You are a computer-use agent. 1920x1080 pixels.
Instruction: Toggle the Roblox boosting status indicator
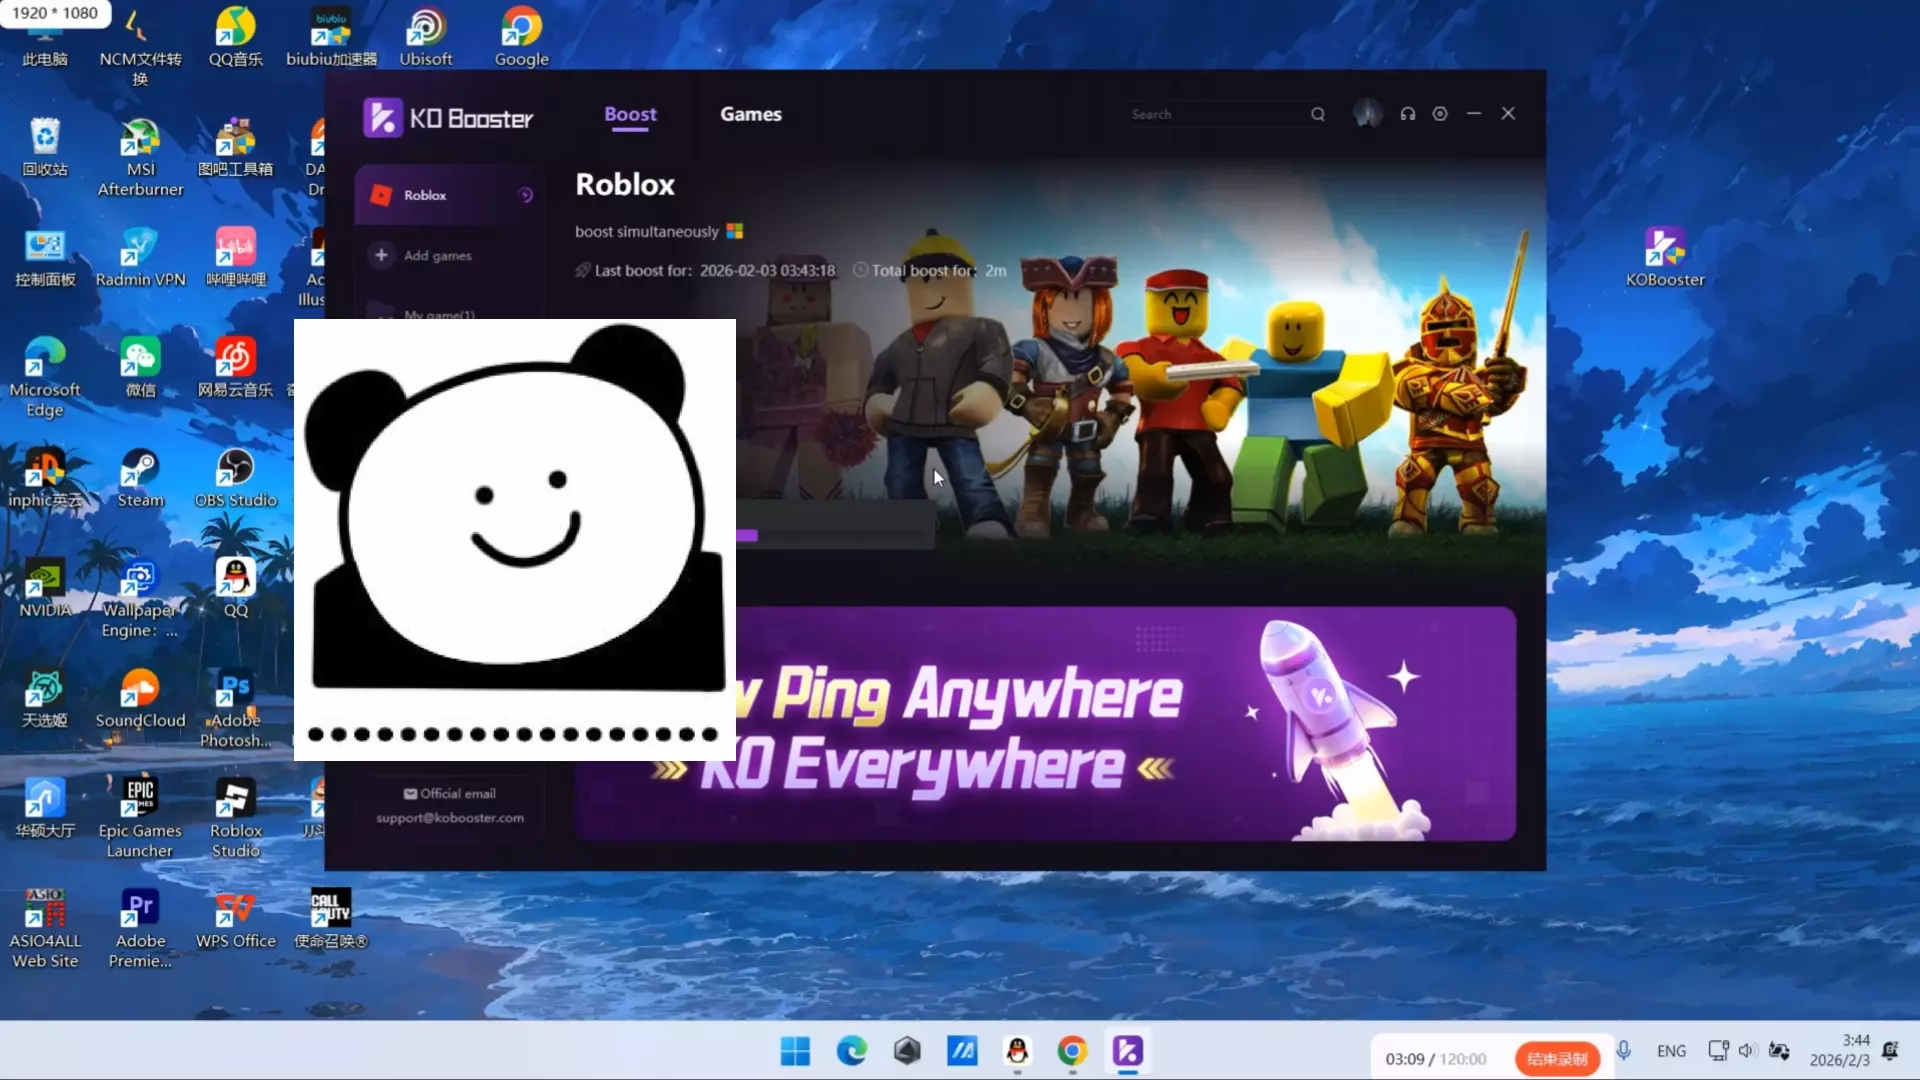(526, 195)
